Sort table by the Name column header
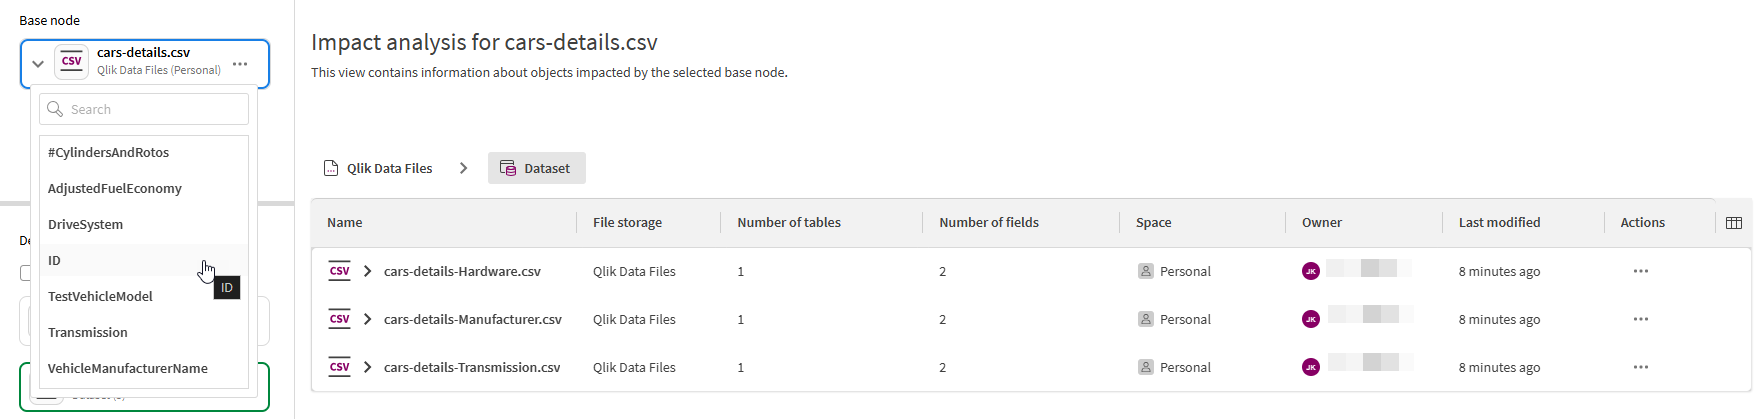 (345, 222)
